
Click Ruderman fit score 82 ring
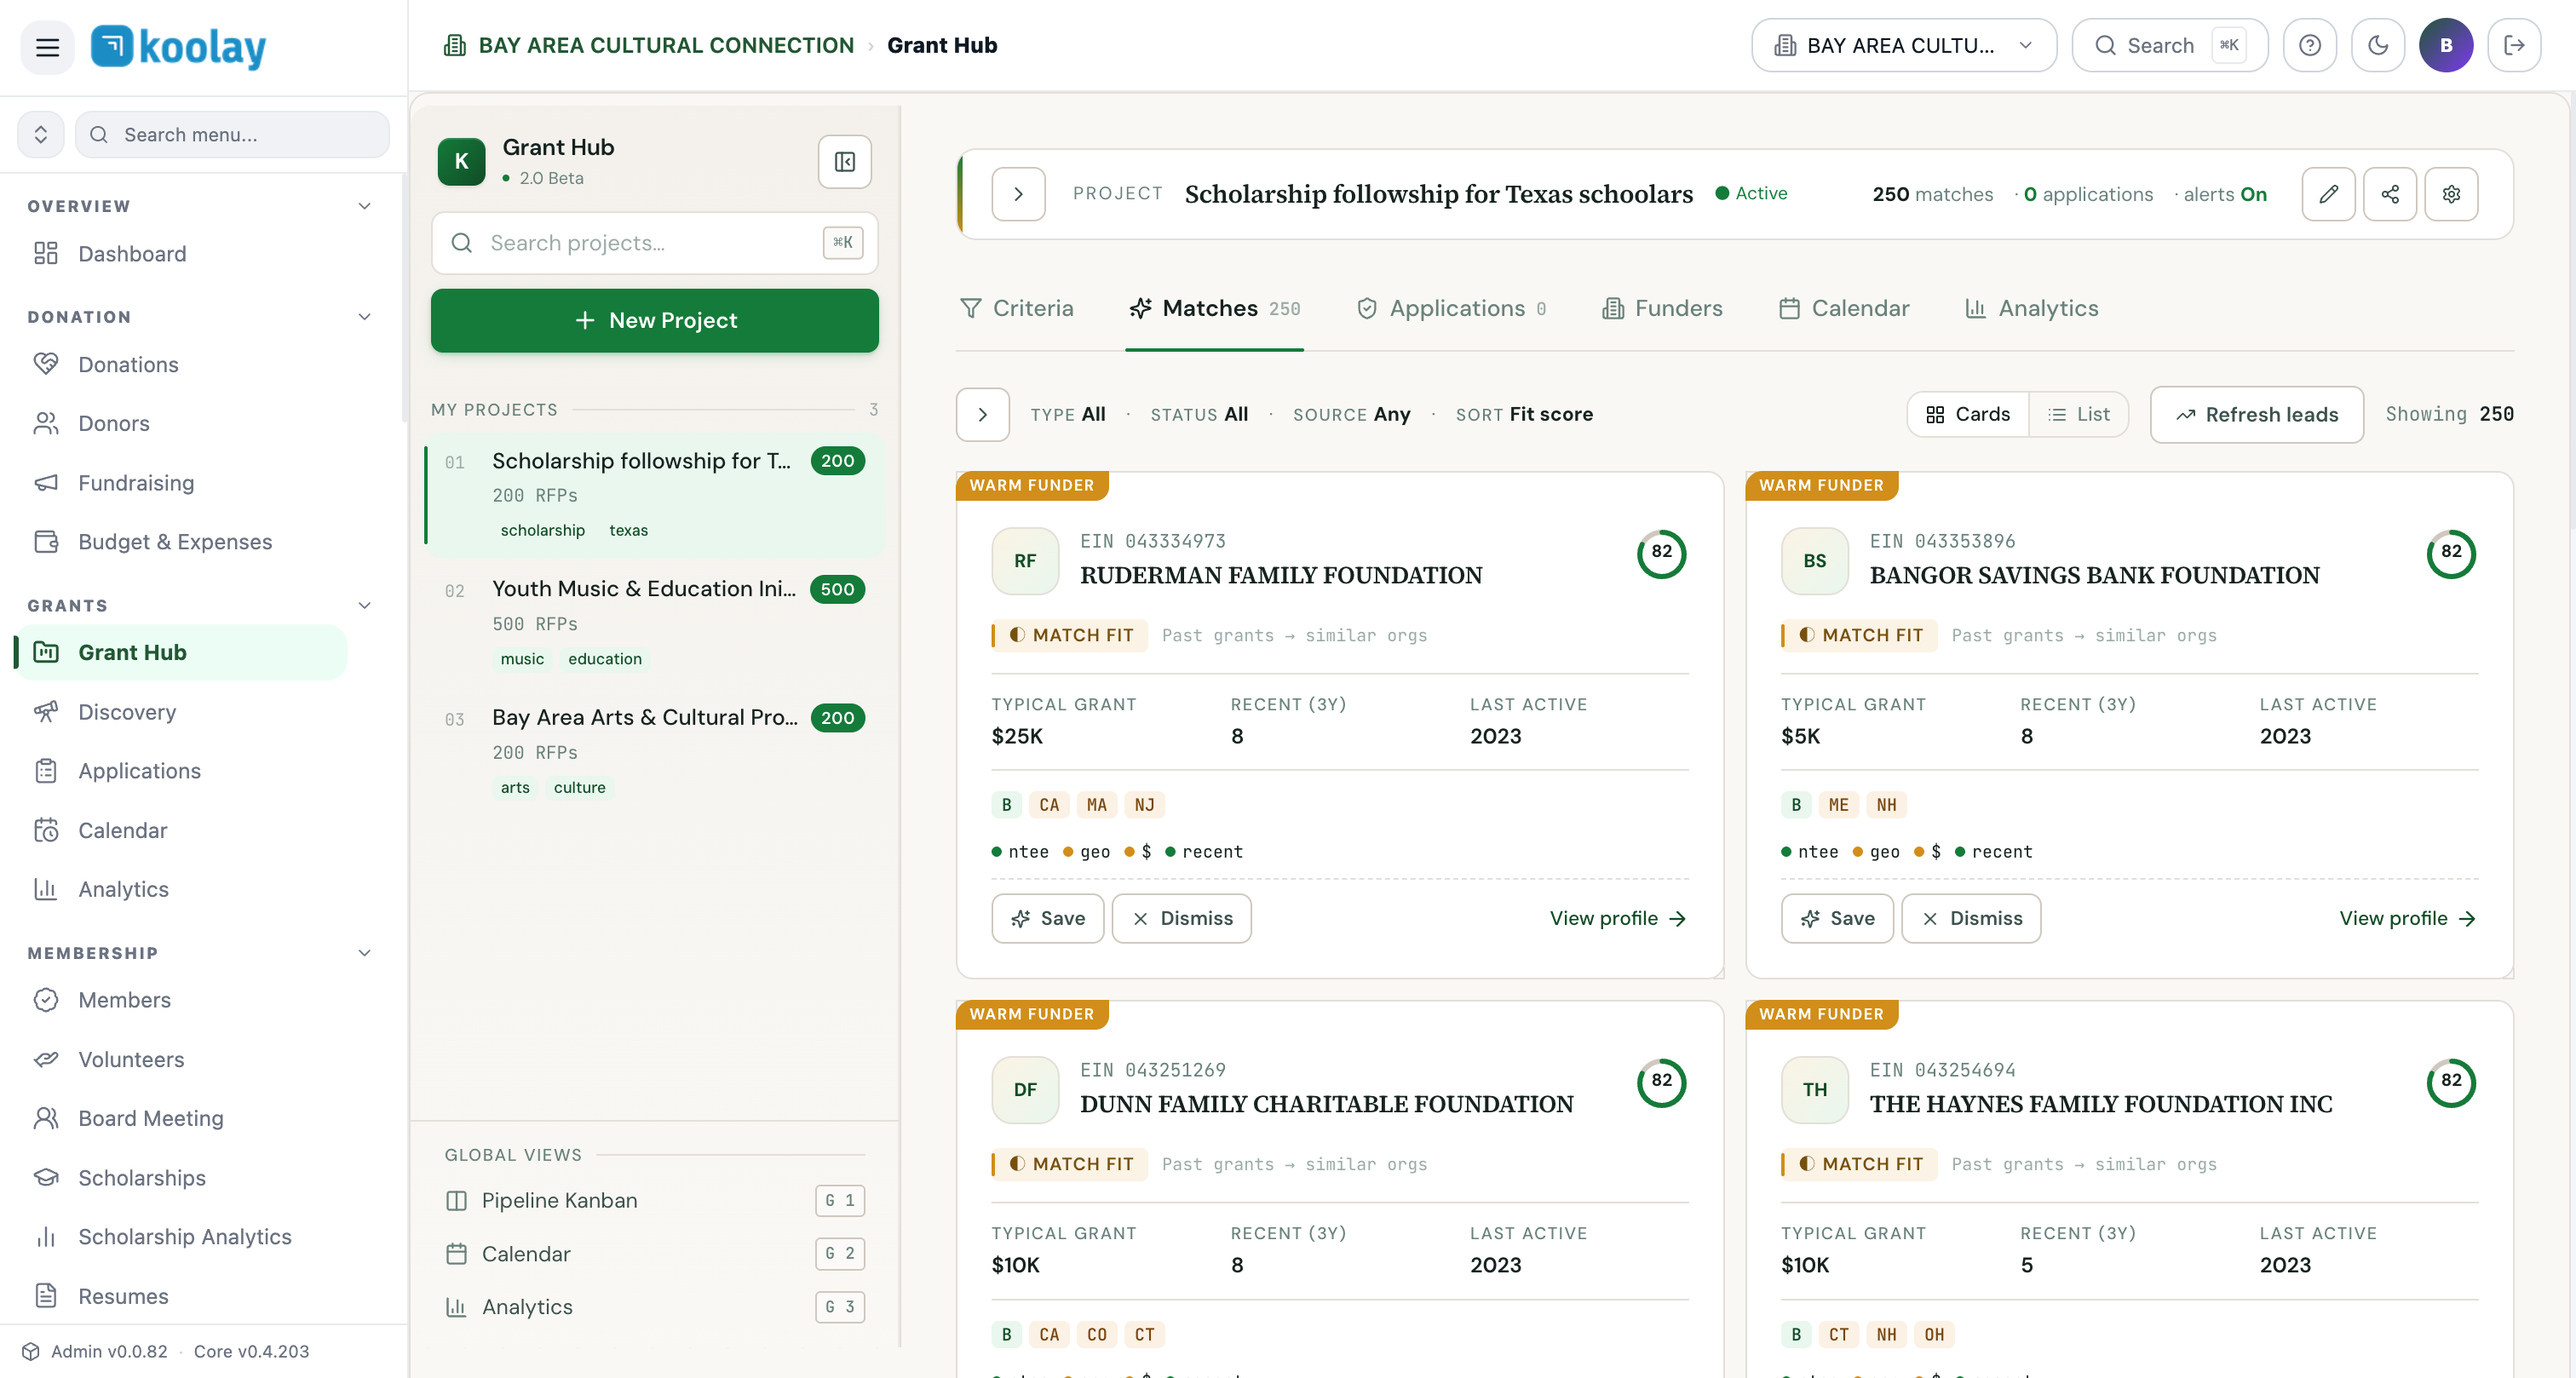click(x=1661, y=553)
